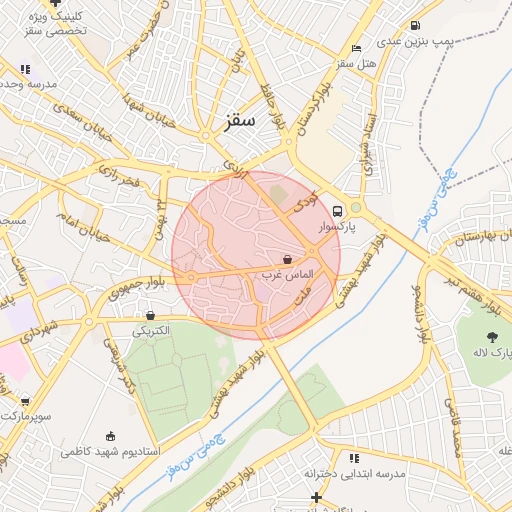Click the roundabout south of پارکسوار label

pos(312,251)
